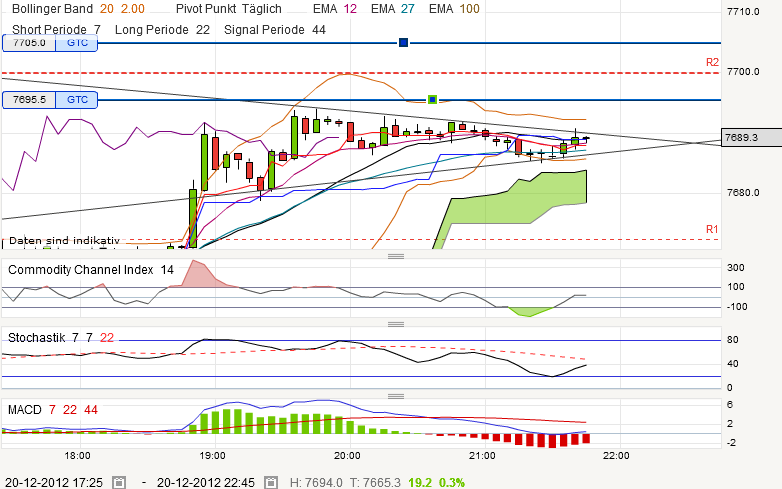
Task: Select the green square marker on 7695.5 order line
Action: [x=432, y=100]
